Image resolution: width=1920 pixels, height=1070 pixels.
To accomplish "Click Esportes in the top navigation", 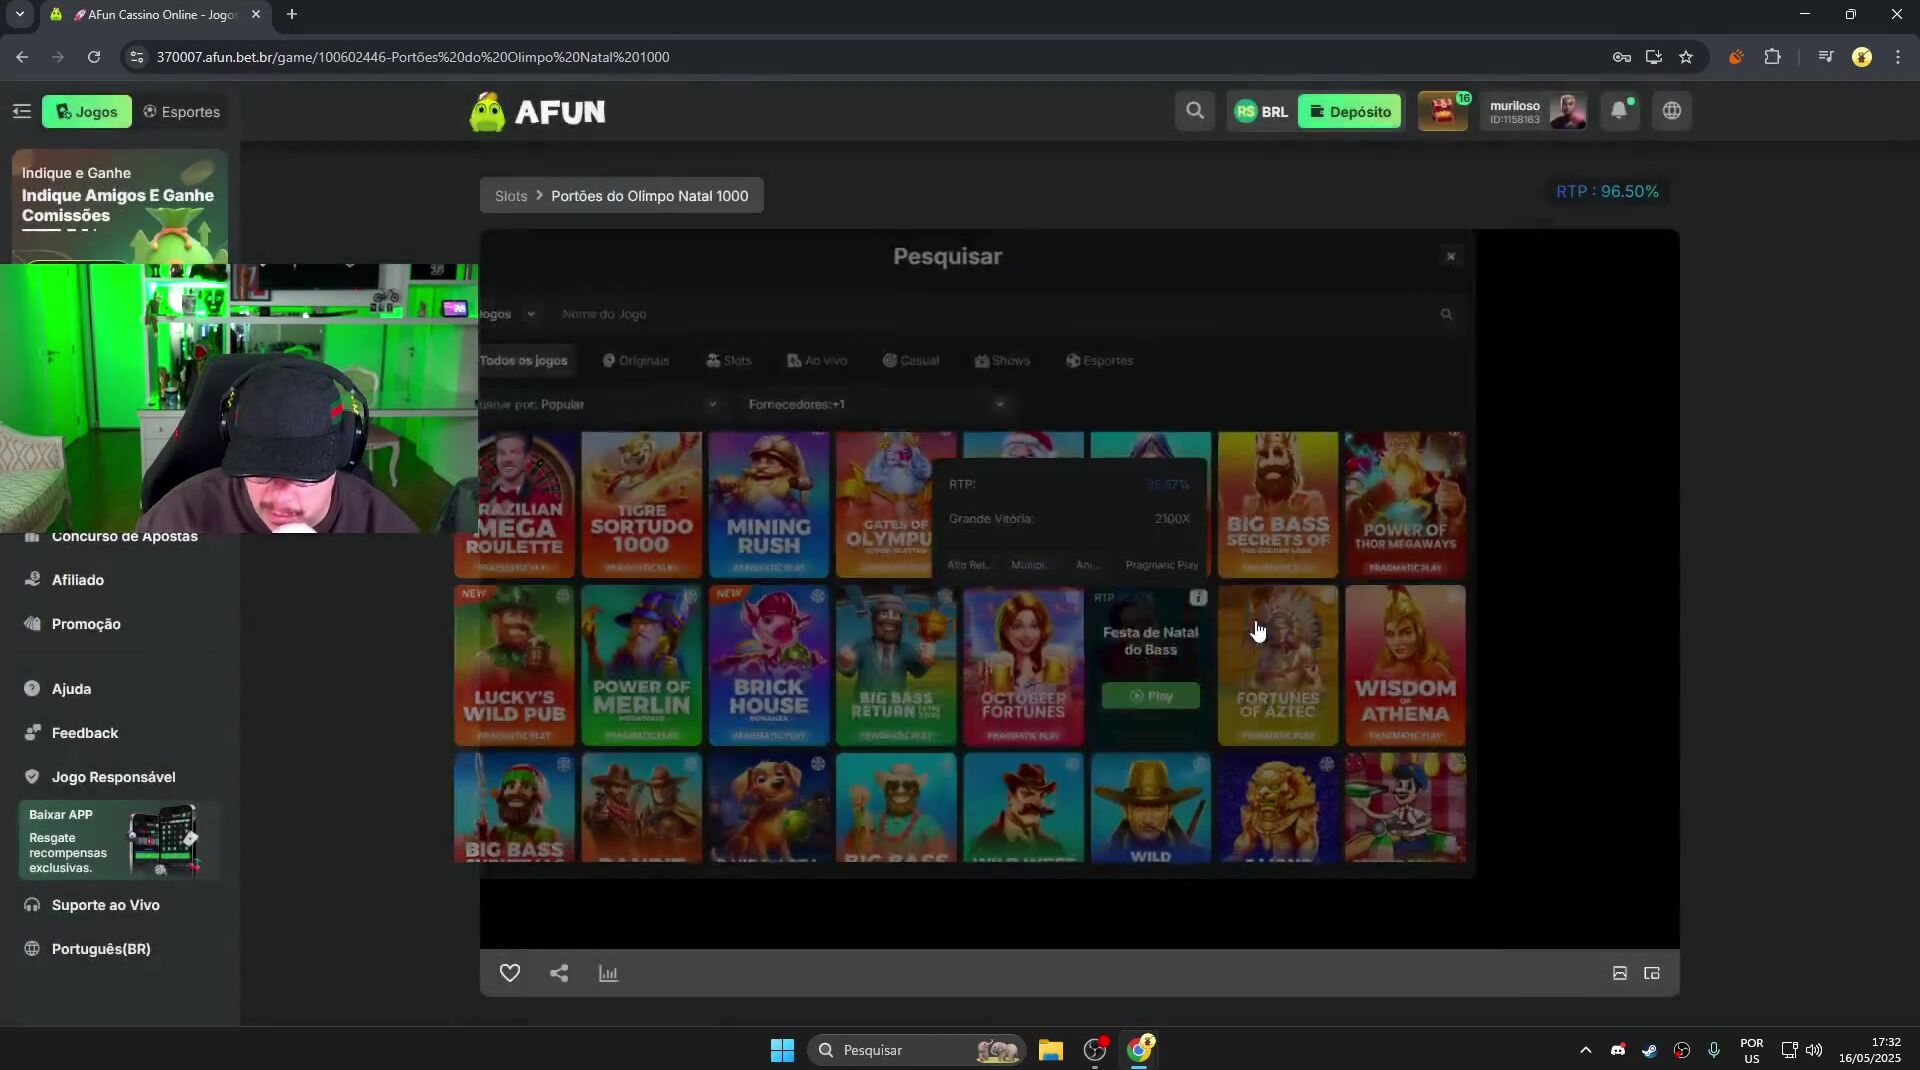I will pos(181,111).
